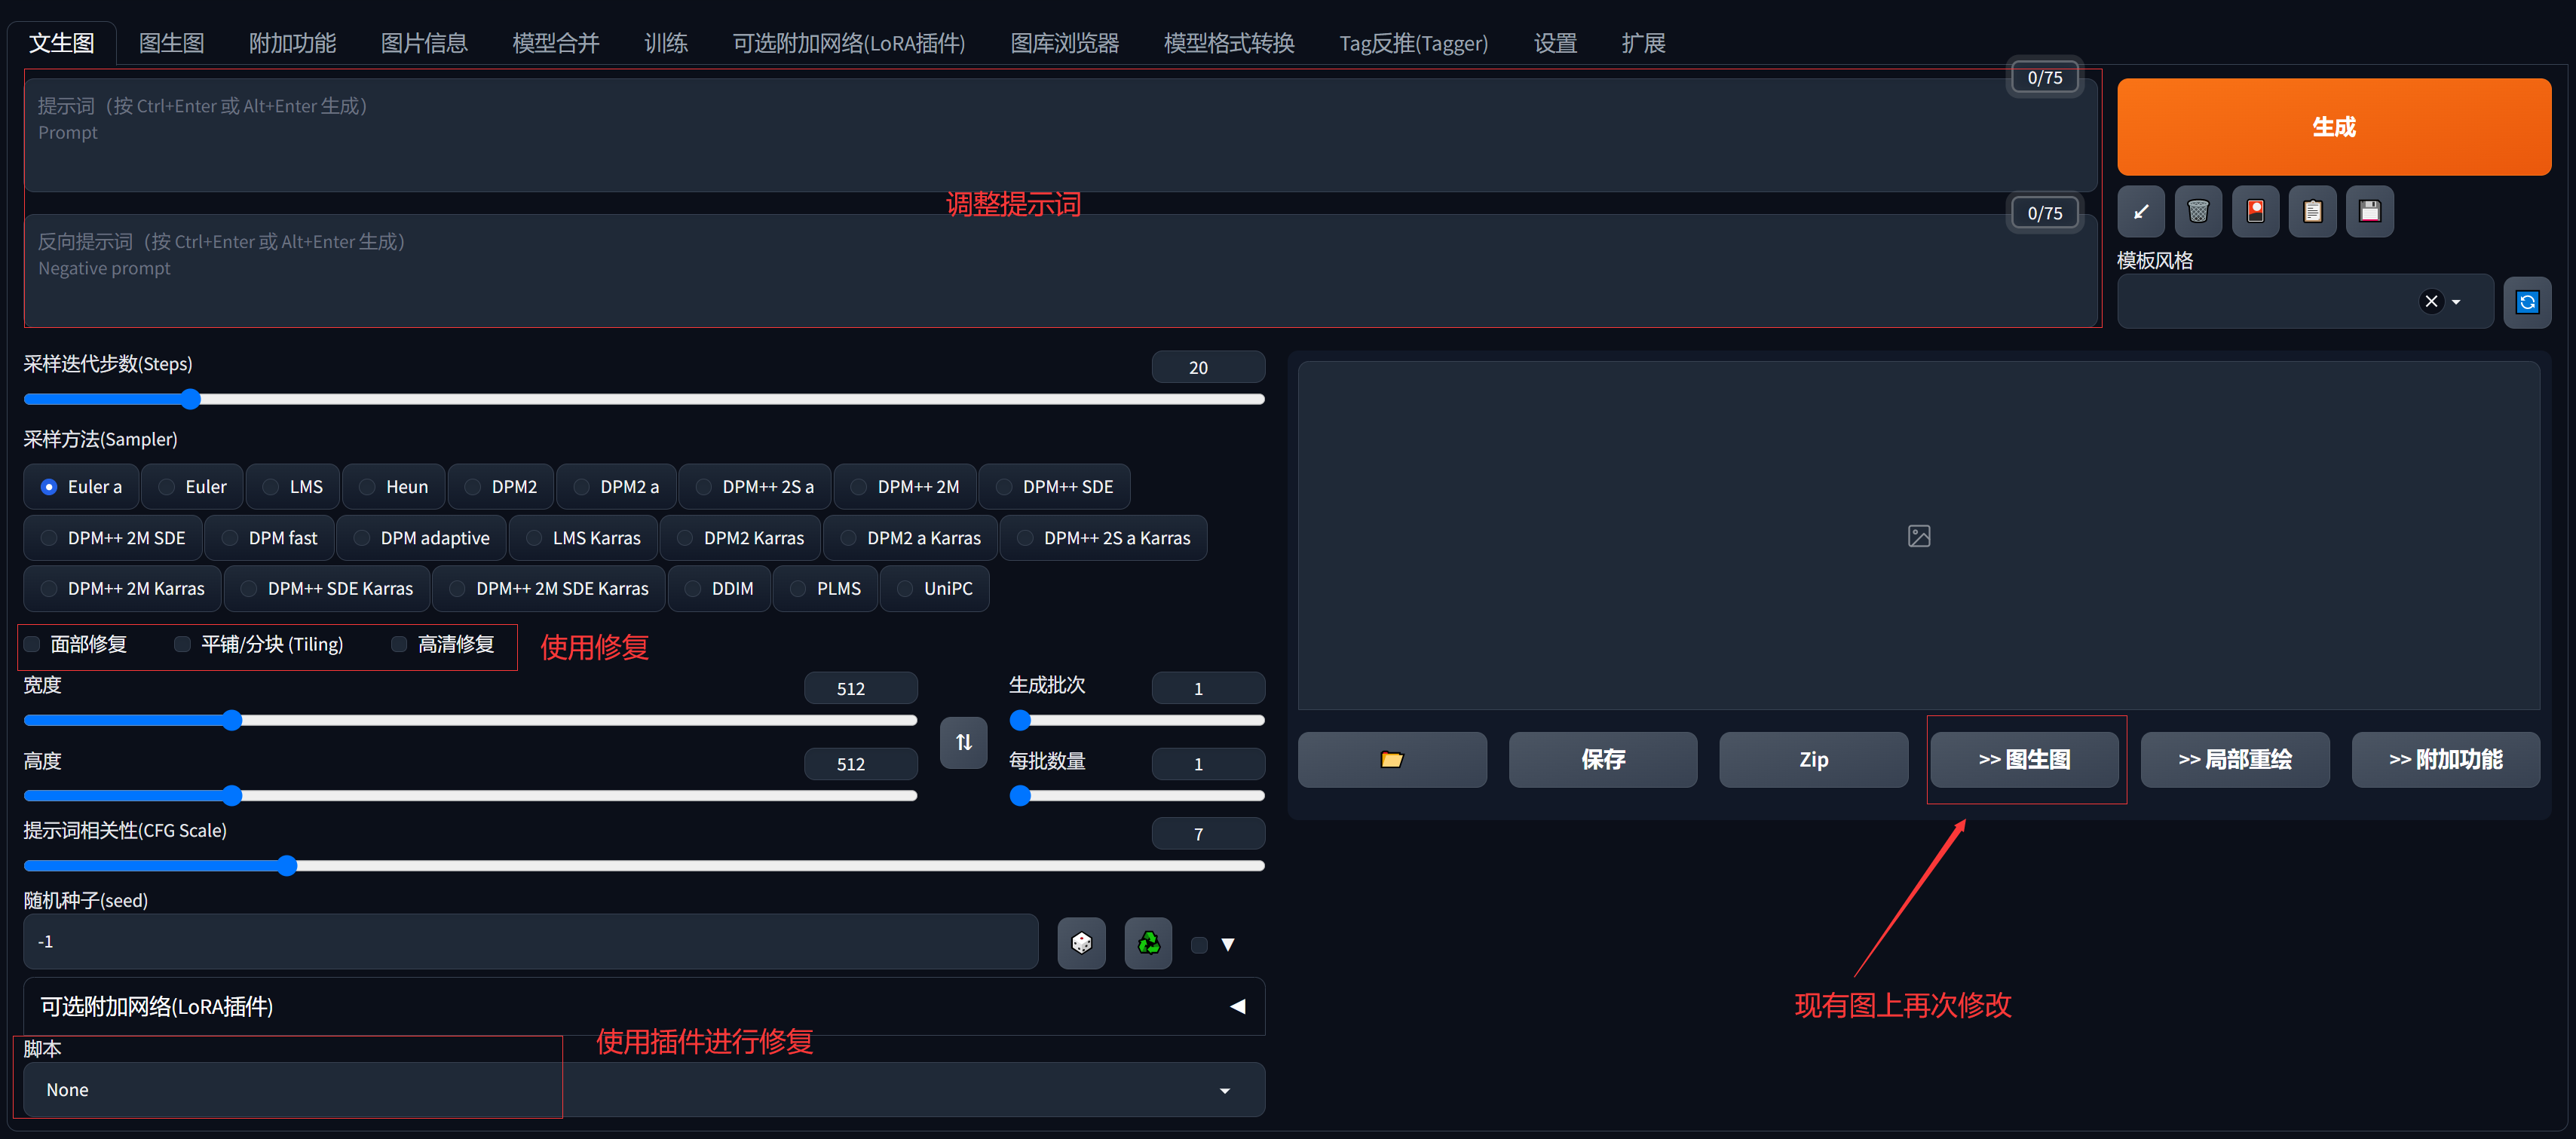Screen dimensions: 2576x1139
Task: Select the Euler a sampler
Action: pos(82,487)
